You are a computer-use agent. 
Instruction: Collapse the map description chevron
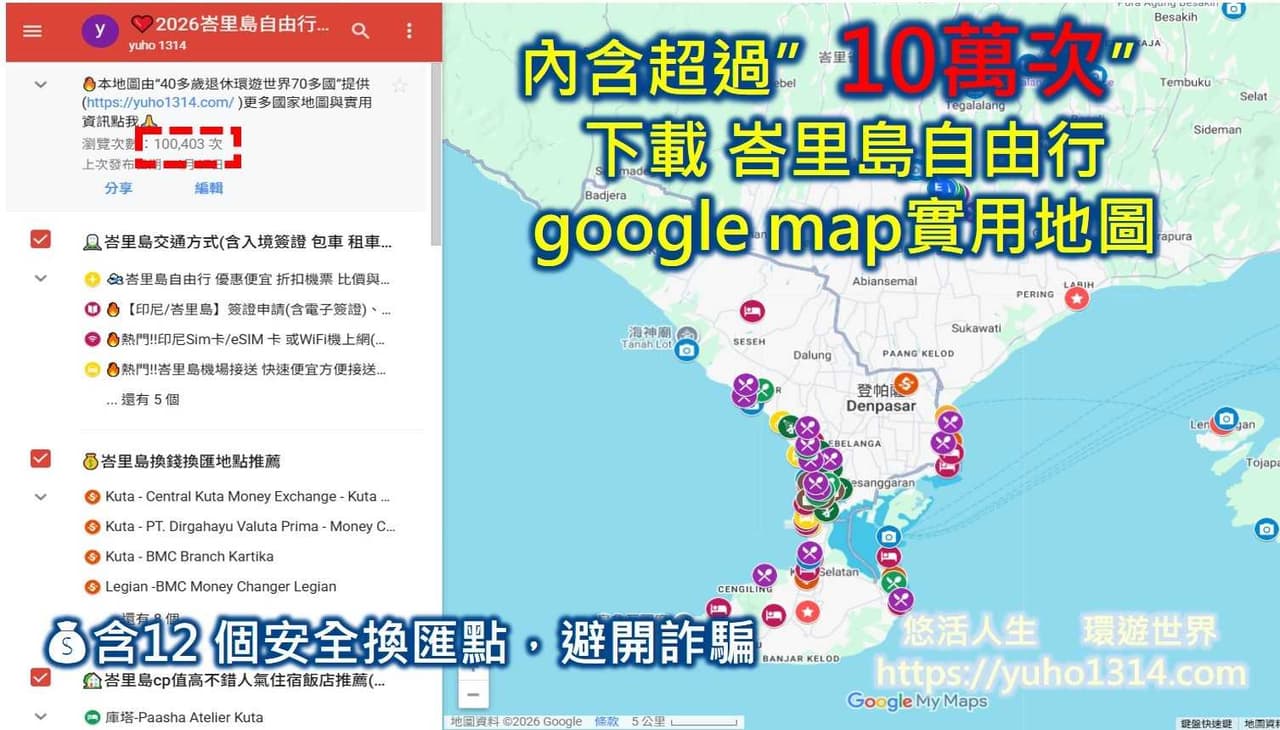(x=41, y=85)
